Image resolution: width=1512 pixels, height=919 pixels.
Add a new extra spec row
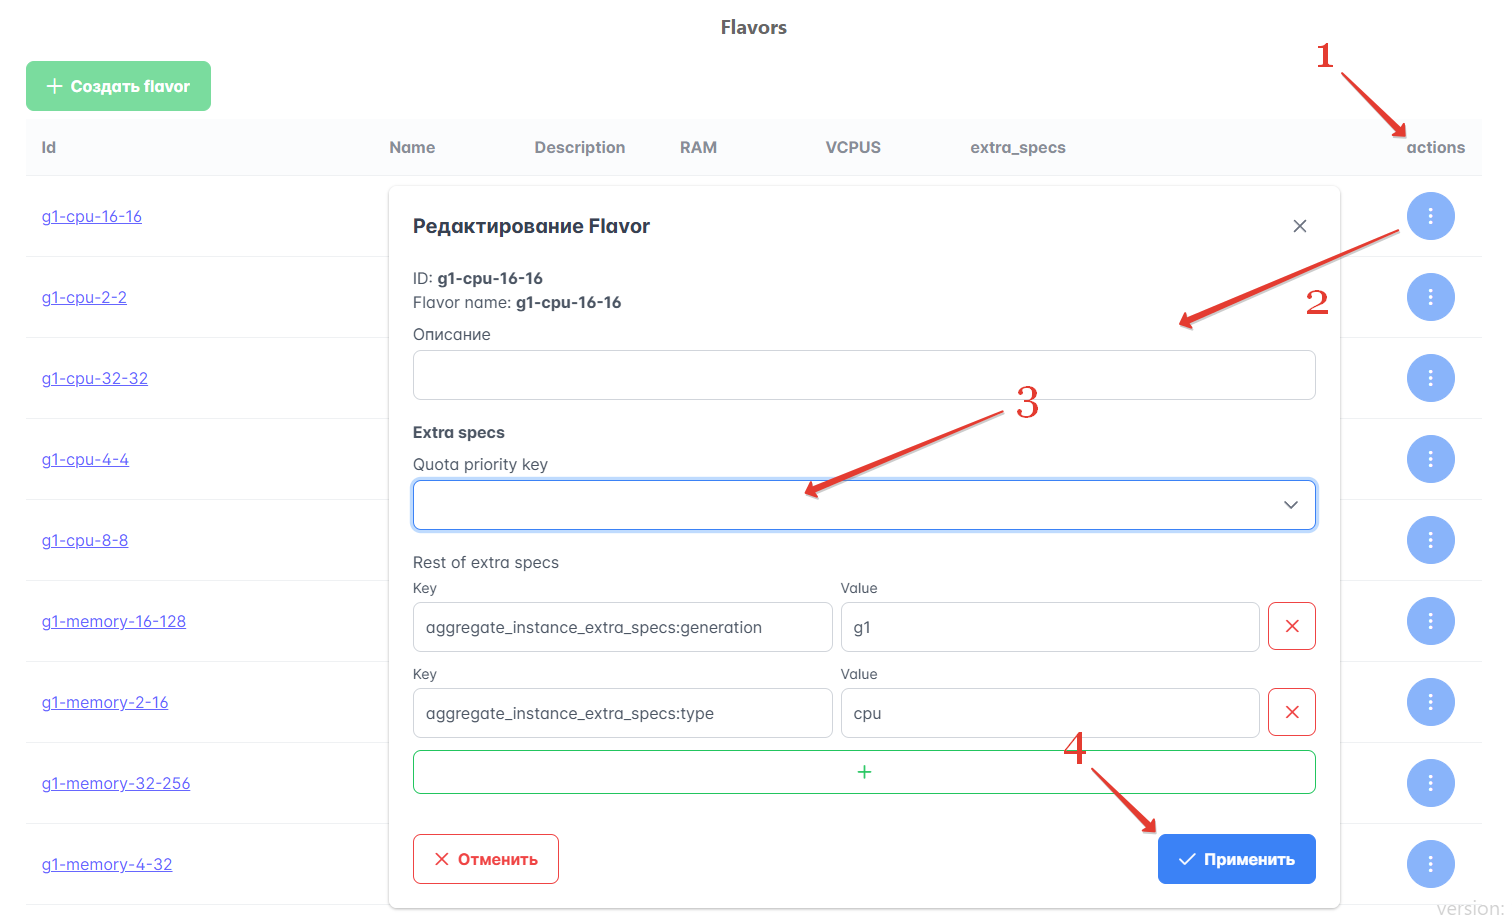pos(863,772)
